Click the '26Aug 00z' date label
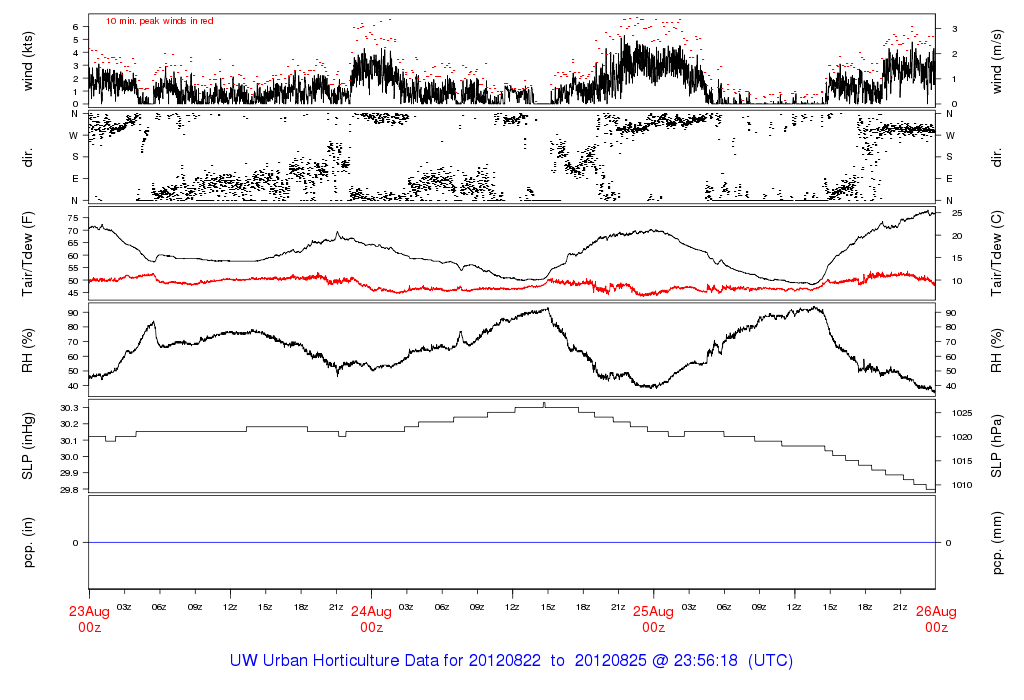The image size is (1024, 700). [x=936, y=619]
